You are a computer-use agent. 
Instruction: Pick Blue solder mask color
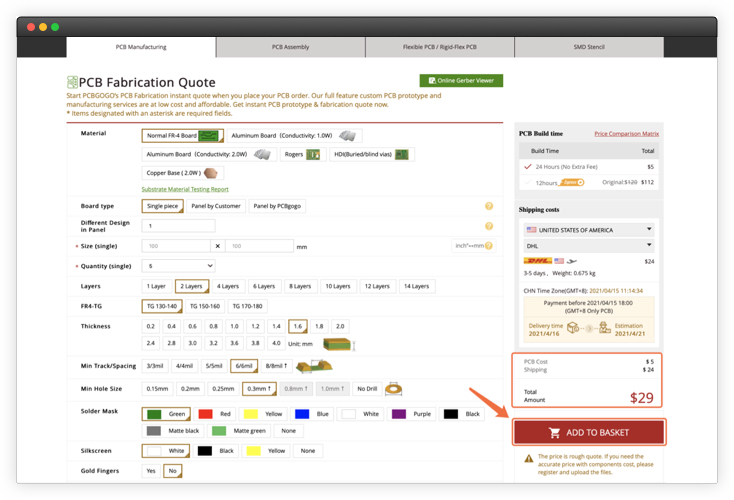(x=312, y=414)
